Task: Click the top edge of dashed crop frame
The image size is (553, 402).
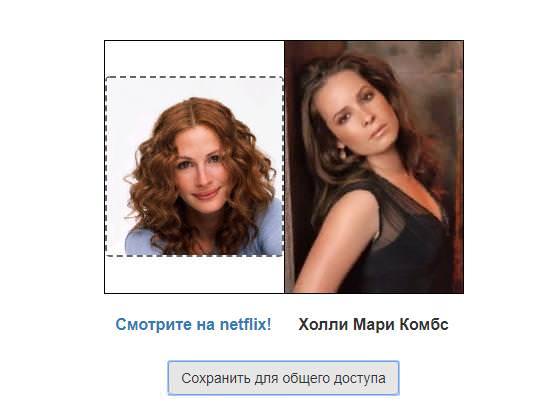Action: tap(195, 77)
